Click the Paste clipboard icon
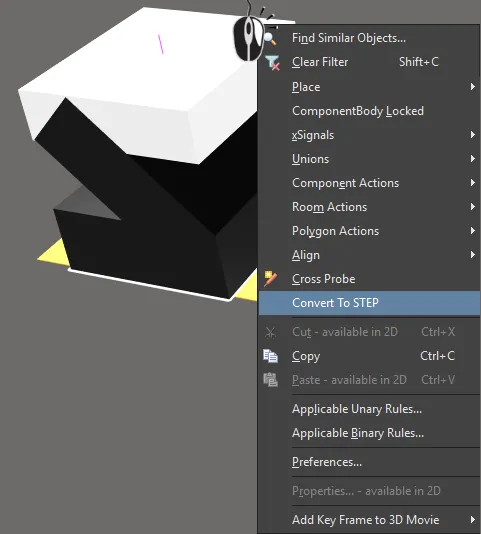 270,380
